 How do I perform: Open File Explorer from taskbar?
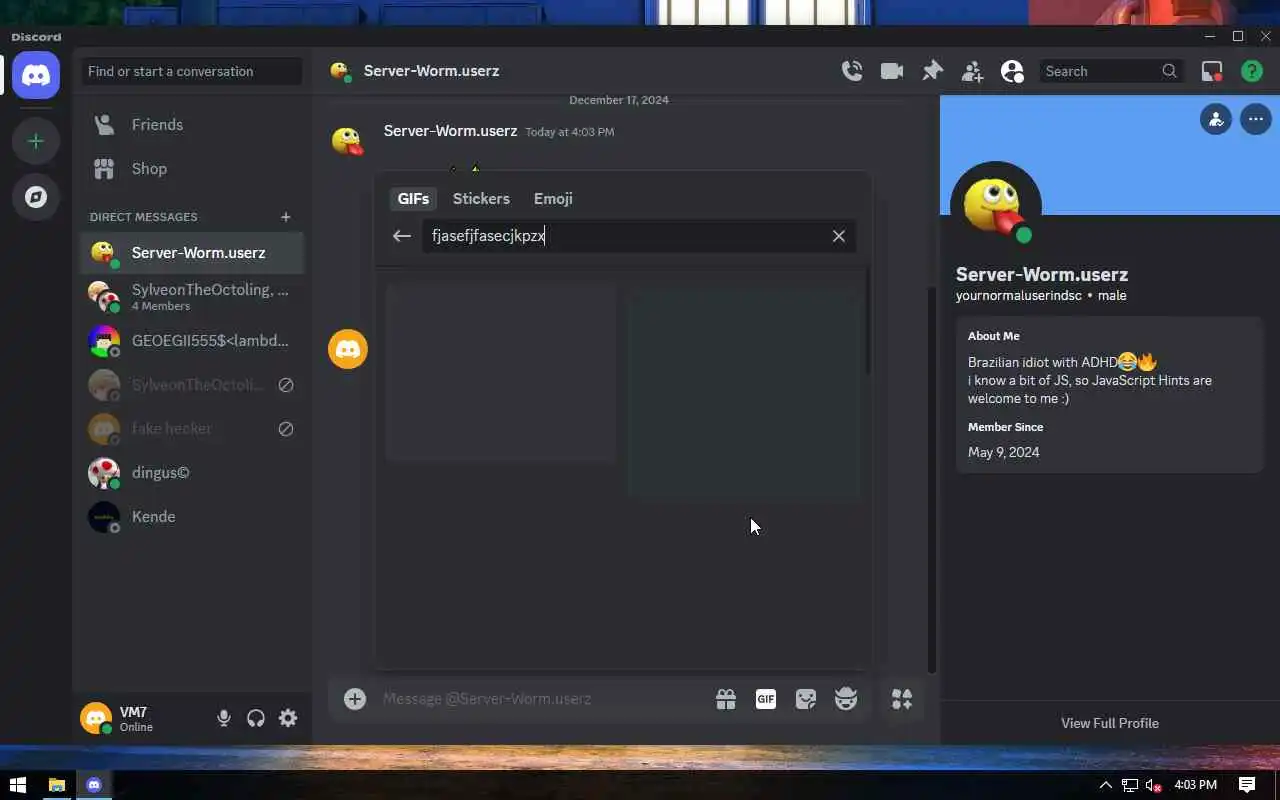[x=57, y=785]
